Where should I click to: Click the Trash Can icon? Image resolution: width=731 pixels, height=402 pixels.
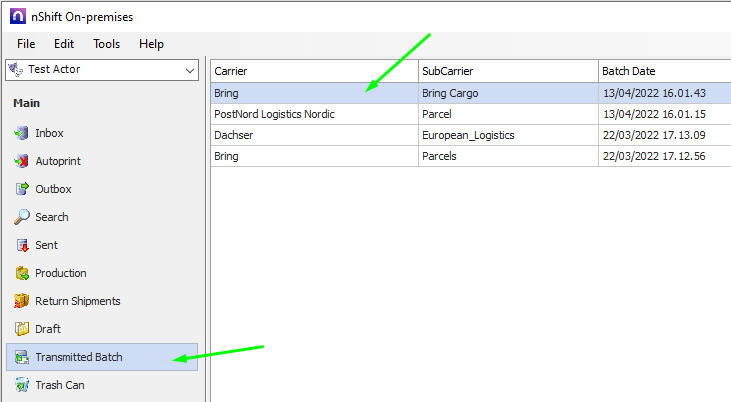click(x=22, y=385)
